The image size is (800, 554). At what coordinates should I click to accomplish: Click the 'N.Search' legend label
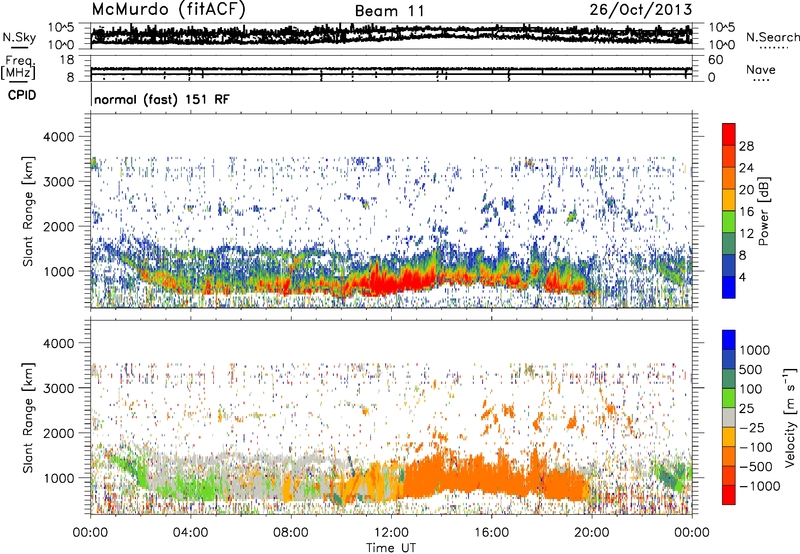pos(772,37)
